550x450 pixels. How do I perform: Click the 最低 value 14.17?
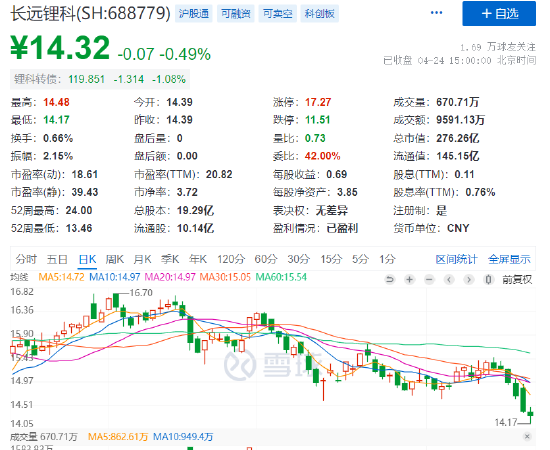click(x=56, y=120)
